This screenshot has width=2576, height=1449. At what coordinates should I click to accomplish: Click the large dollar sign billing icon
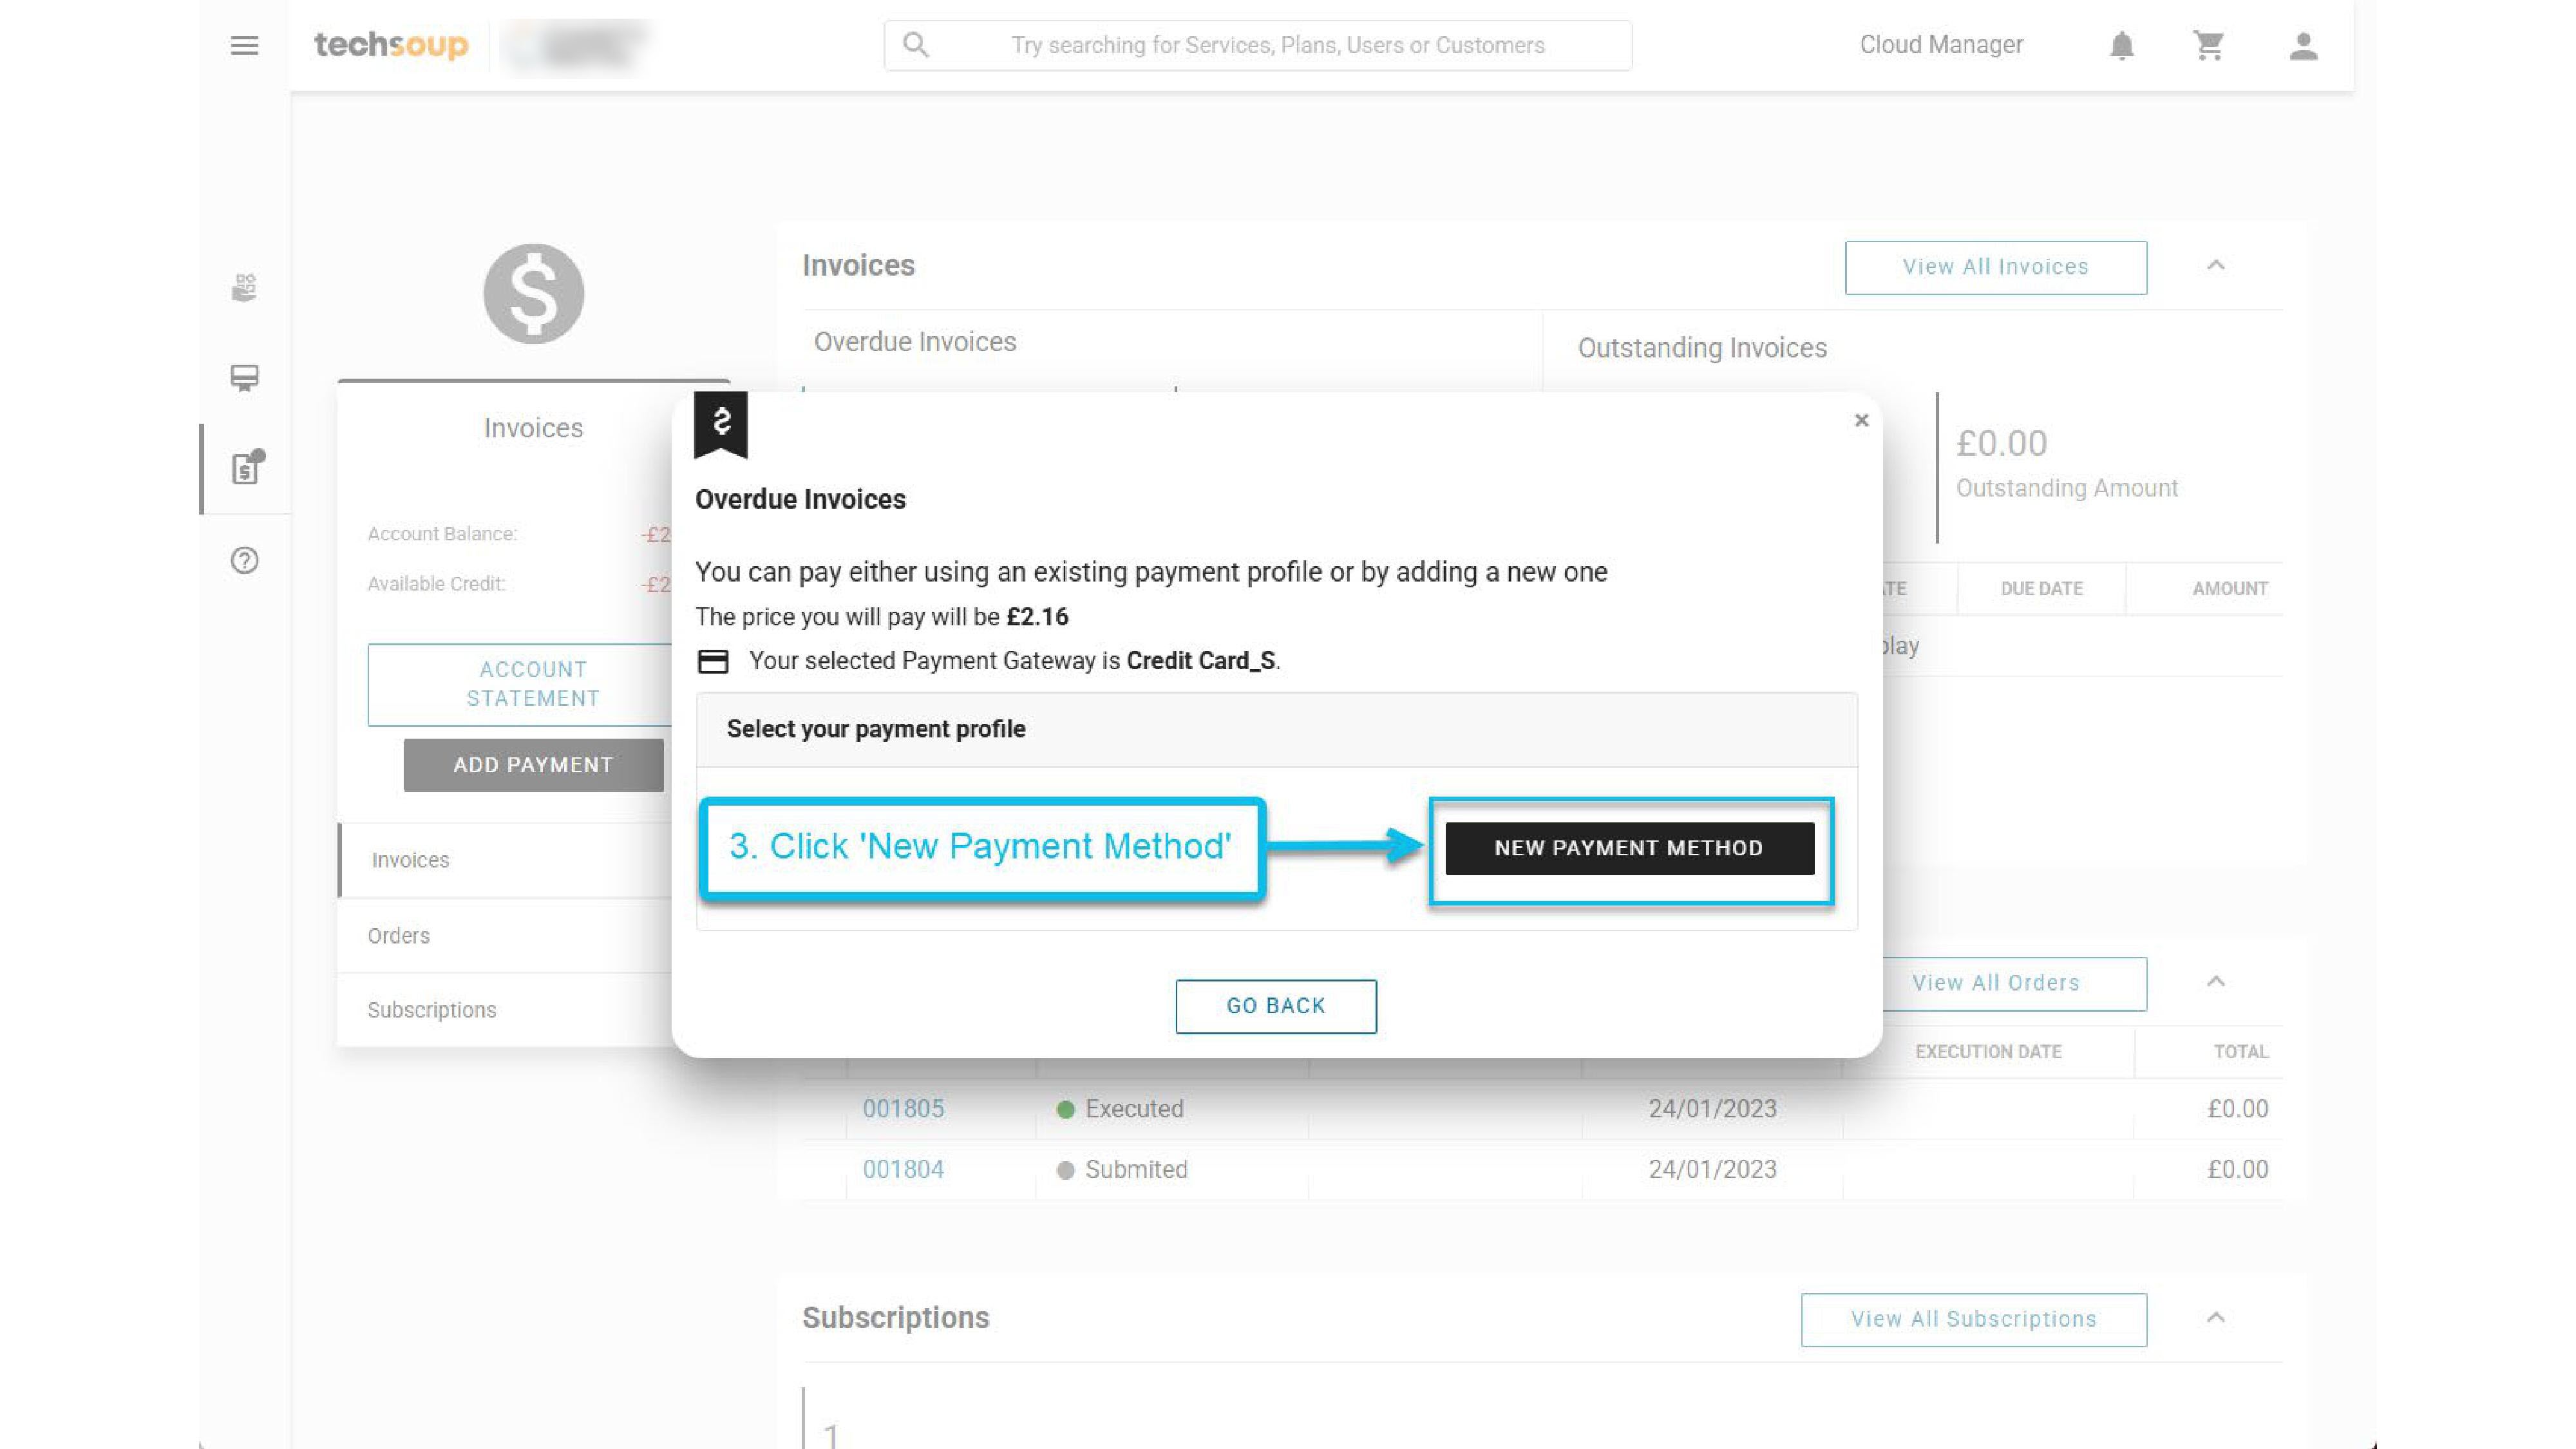(x=533, y=293)
